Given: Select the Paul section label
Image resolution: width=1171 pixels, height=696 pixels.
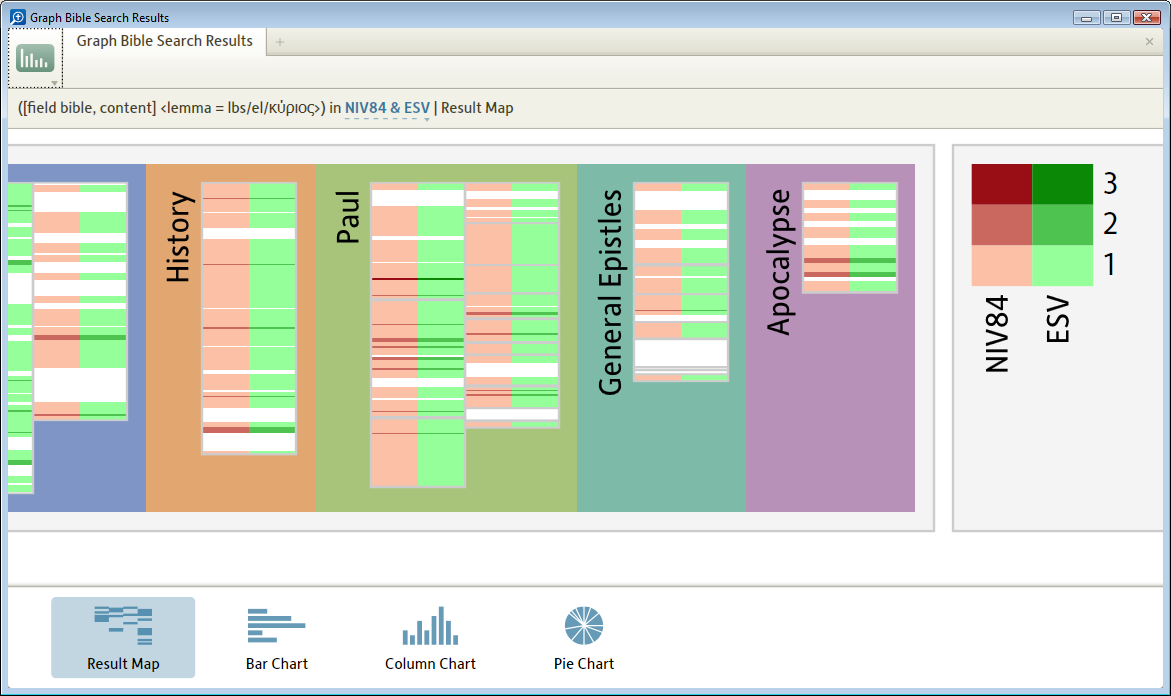Looking at the screenshot, I should [348, 217].
